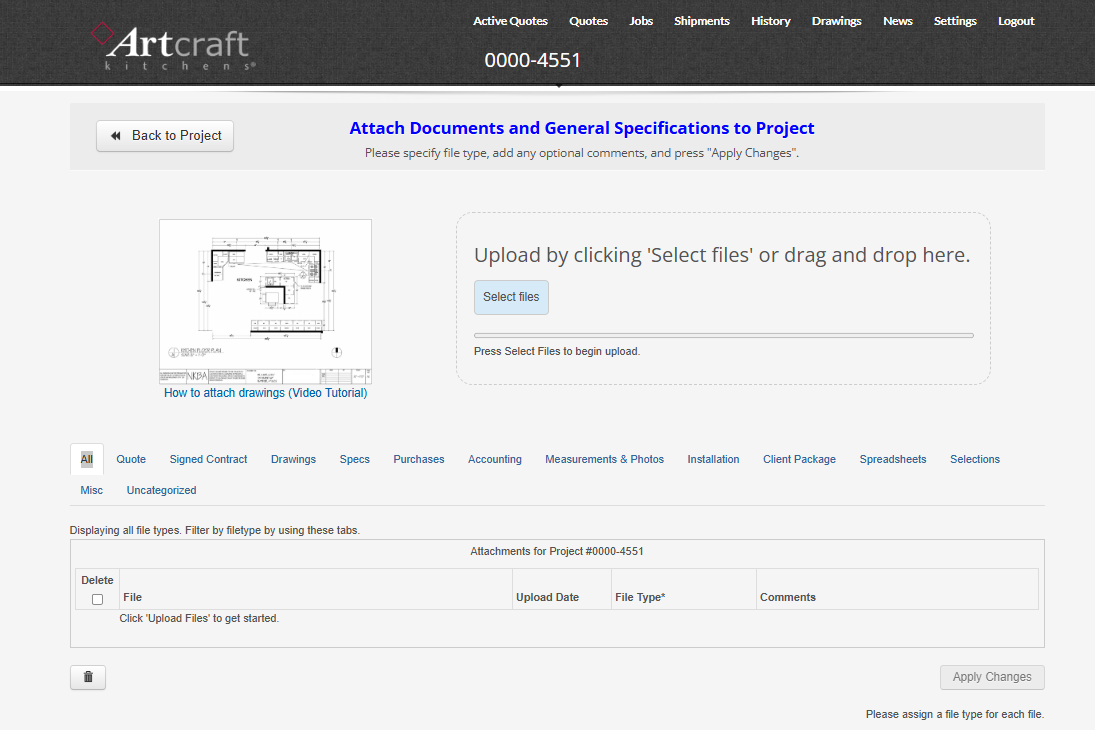Open the How to attach drawings video tutorial link
1095x730 pixels.
(x=265, y=393)
